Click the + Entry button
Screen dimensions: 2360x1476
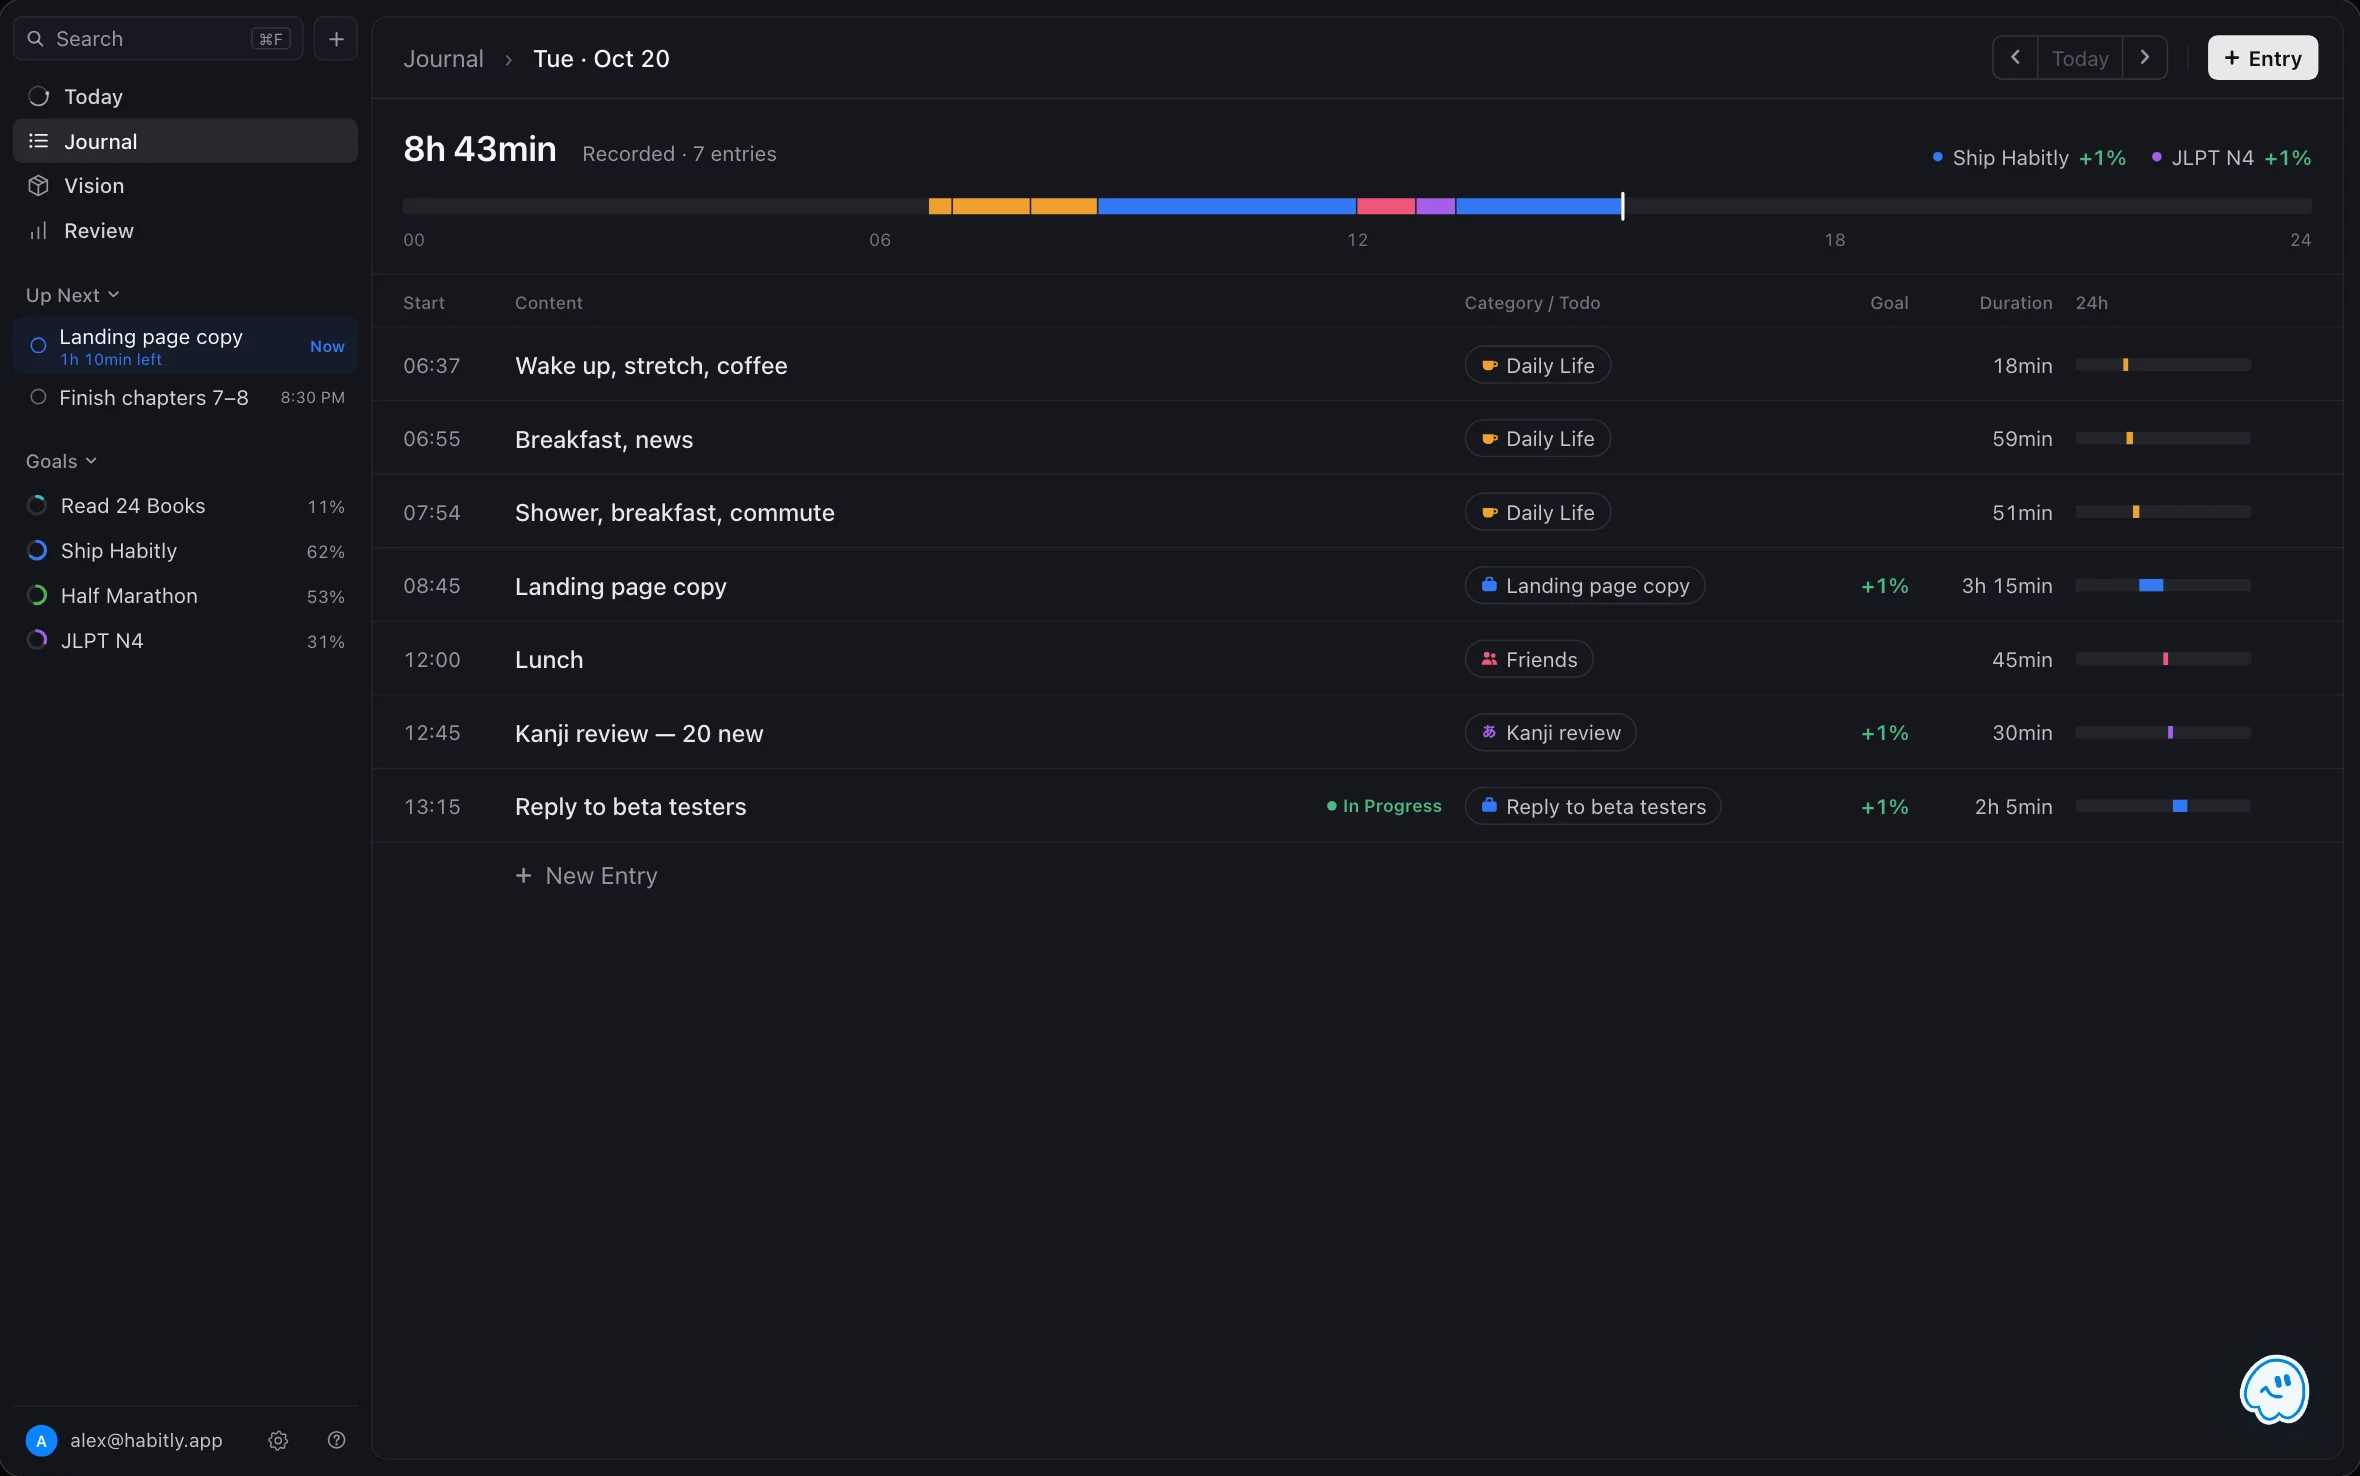pyautogui.click(x=2262, y=58)
